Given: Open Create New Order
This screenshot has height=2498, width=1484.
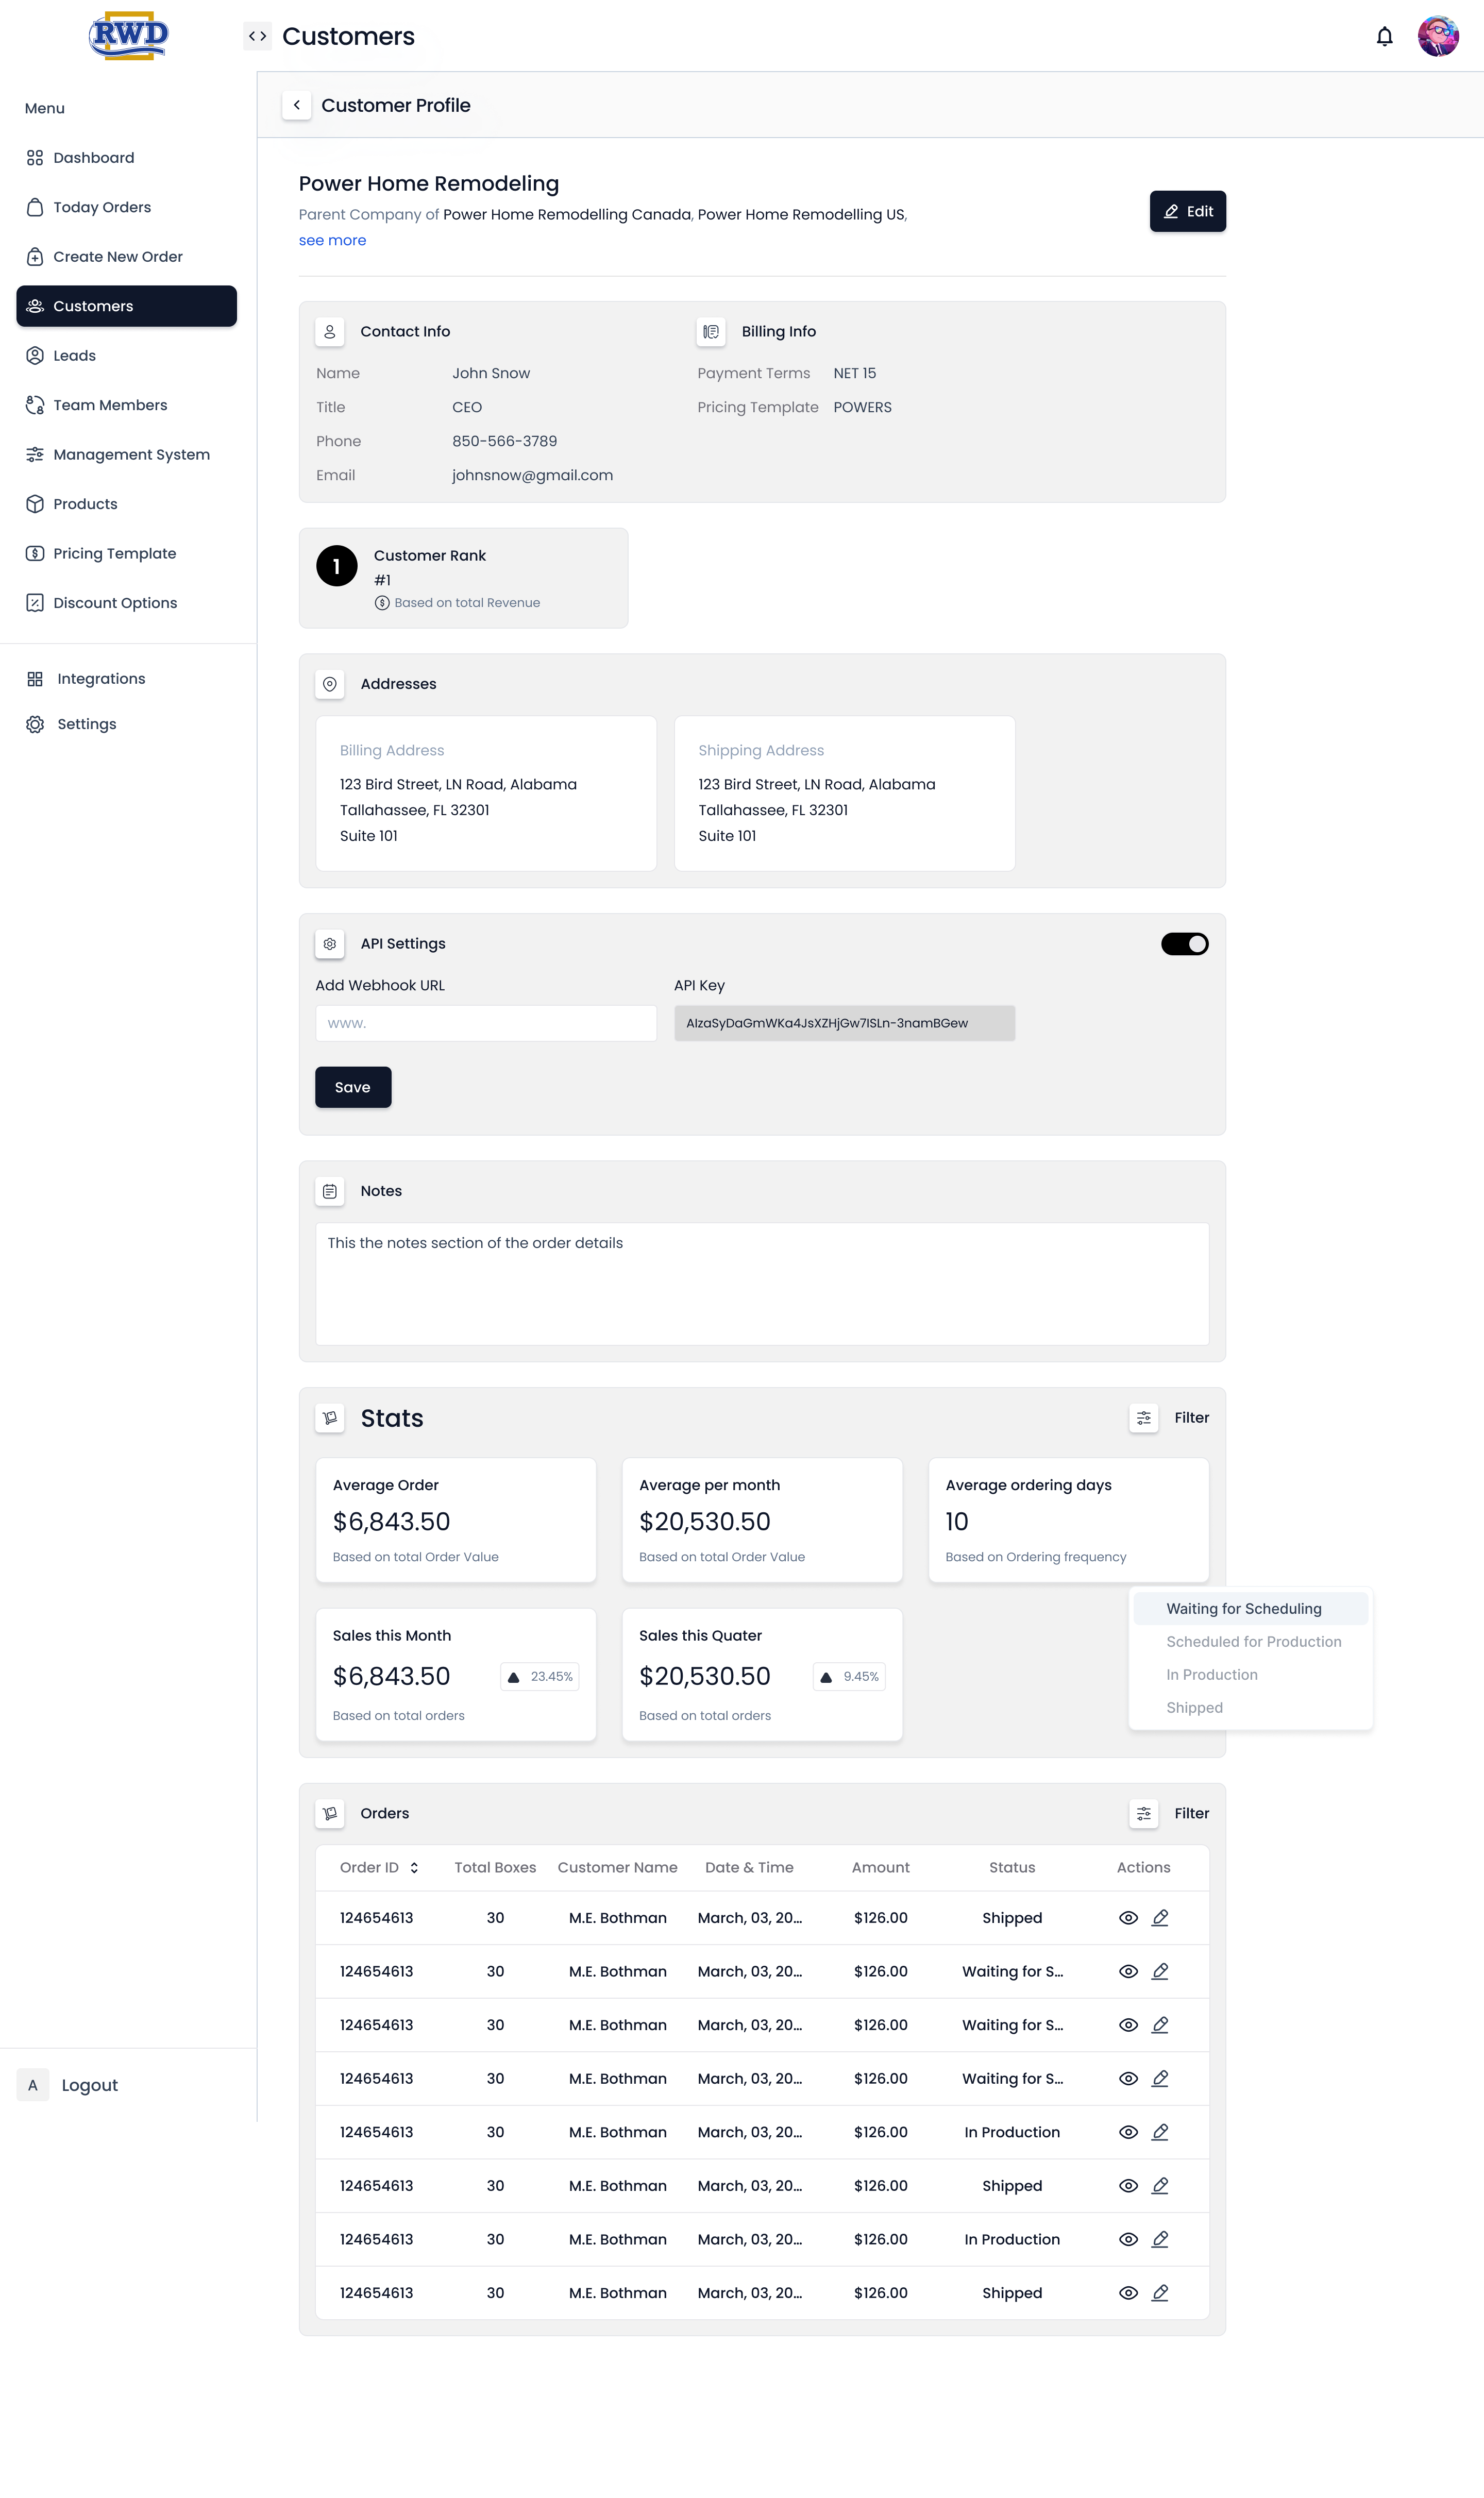Looking at the screenshot, I should point(126,256).
